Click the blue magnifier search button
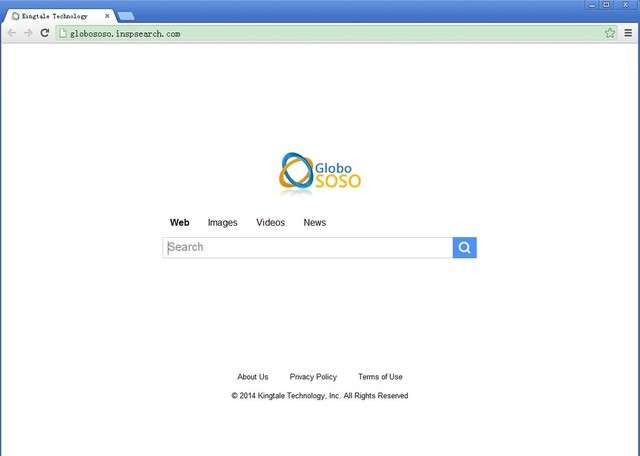 (464, 247)
